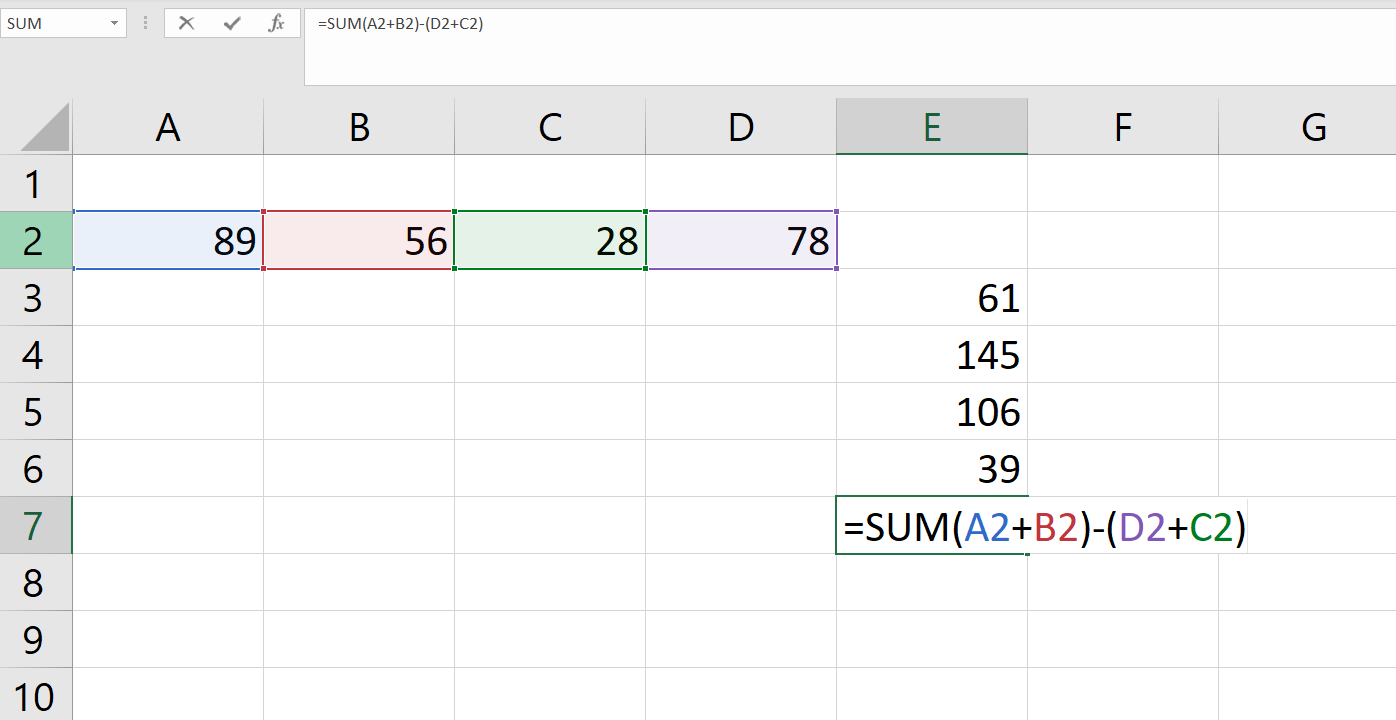The image size is (1396, 720).
Task: Click cell E7 showing the SUM formula
Action: 931,525
